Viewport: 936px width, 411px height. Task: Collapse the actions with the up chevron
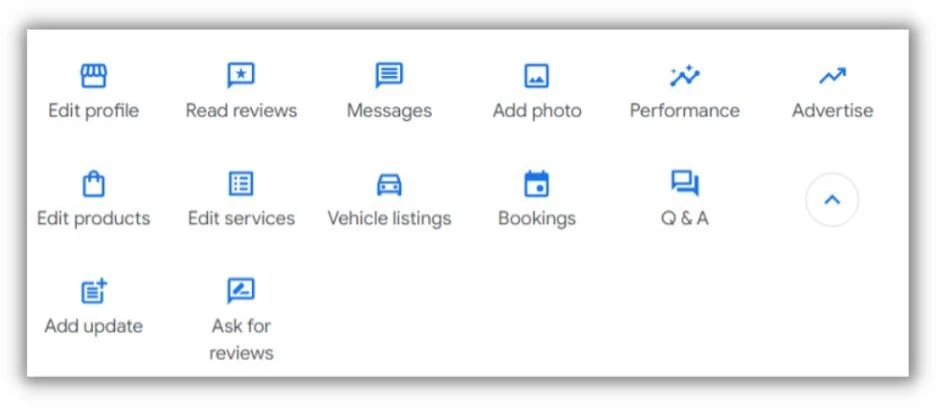[832, 200]
